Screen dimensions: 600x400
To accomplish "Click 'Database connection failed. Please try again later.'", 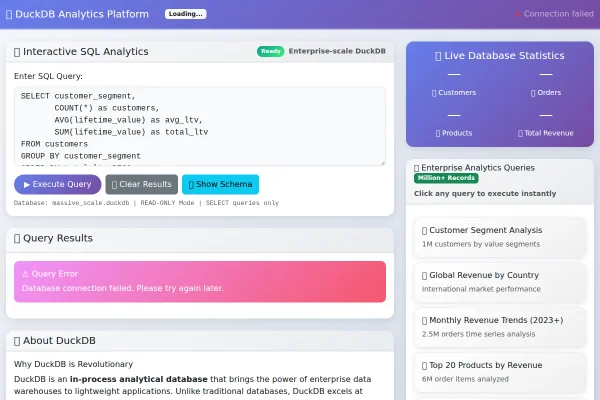I will (122, 288).
